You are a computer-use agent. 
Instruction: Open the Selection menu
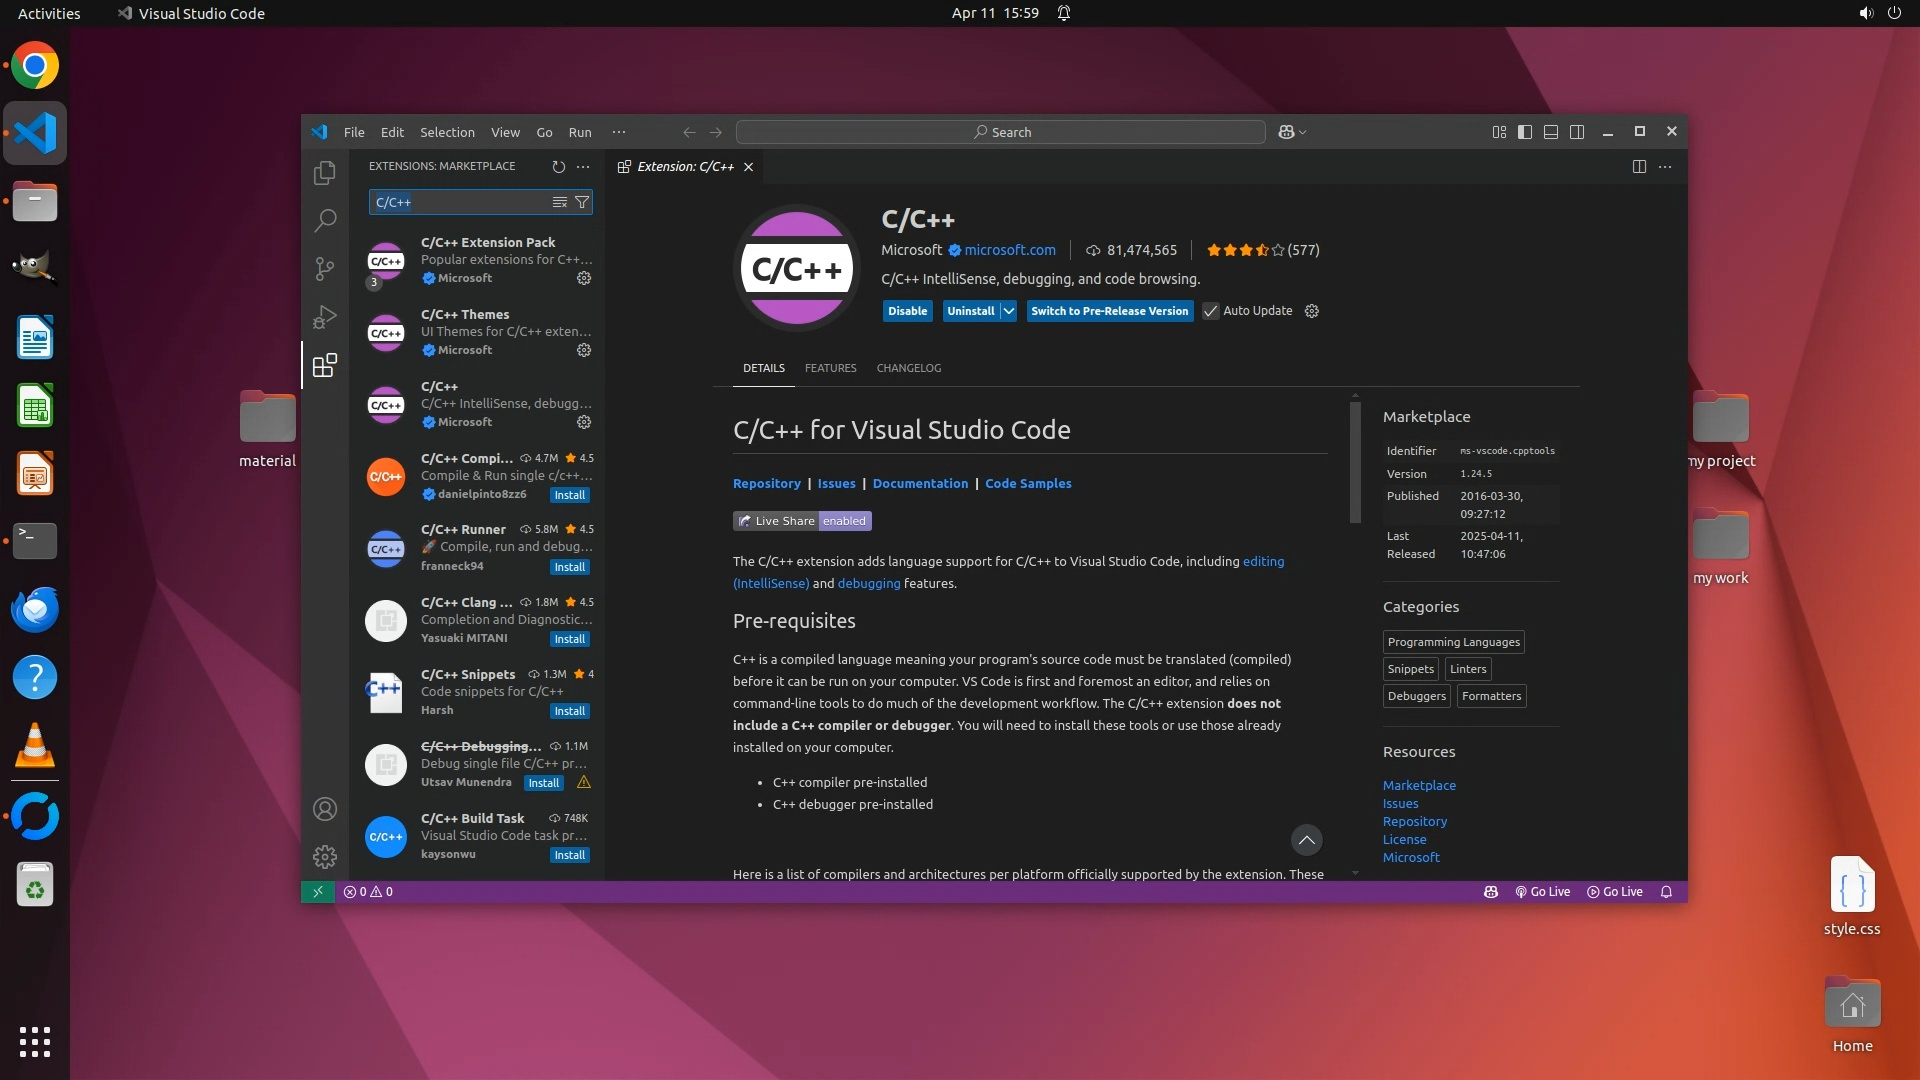point(447,132)
